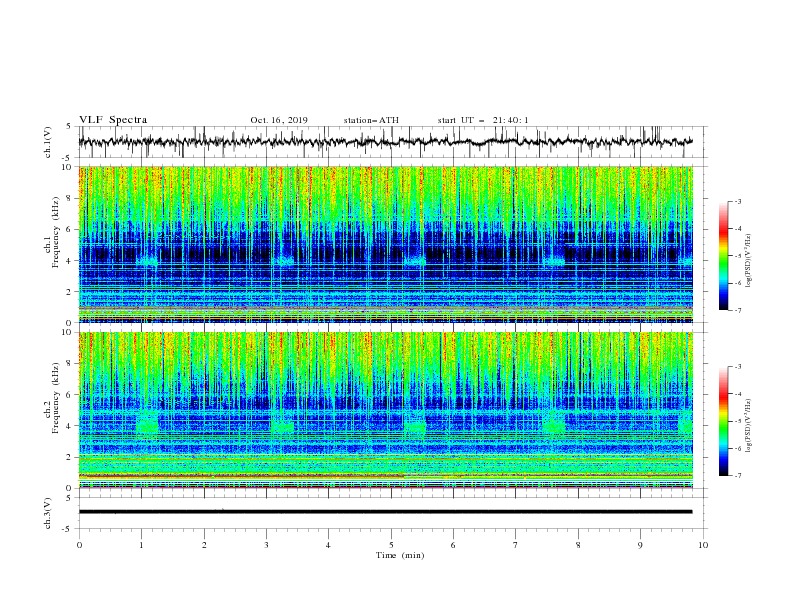Click time axis tick label "10"
Viewport: 792px width, 612px height.
click(703, 545)
